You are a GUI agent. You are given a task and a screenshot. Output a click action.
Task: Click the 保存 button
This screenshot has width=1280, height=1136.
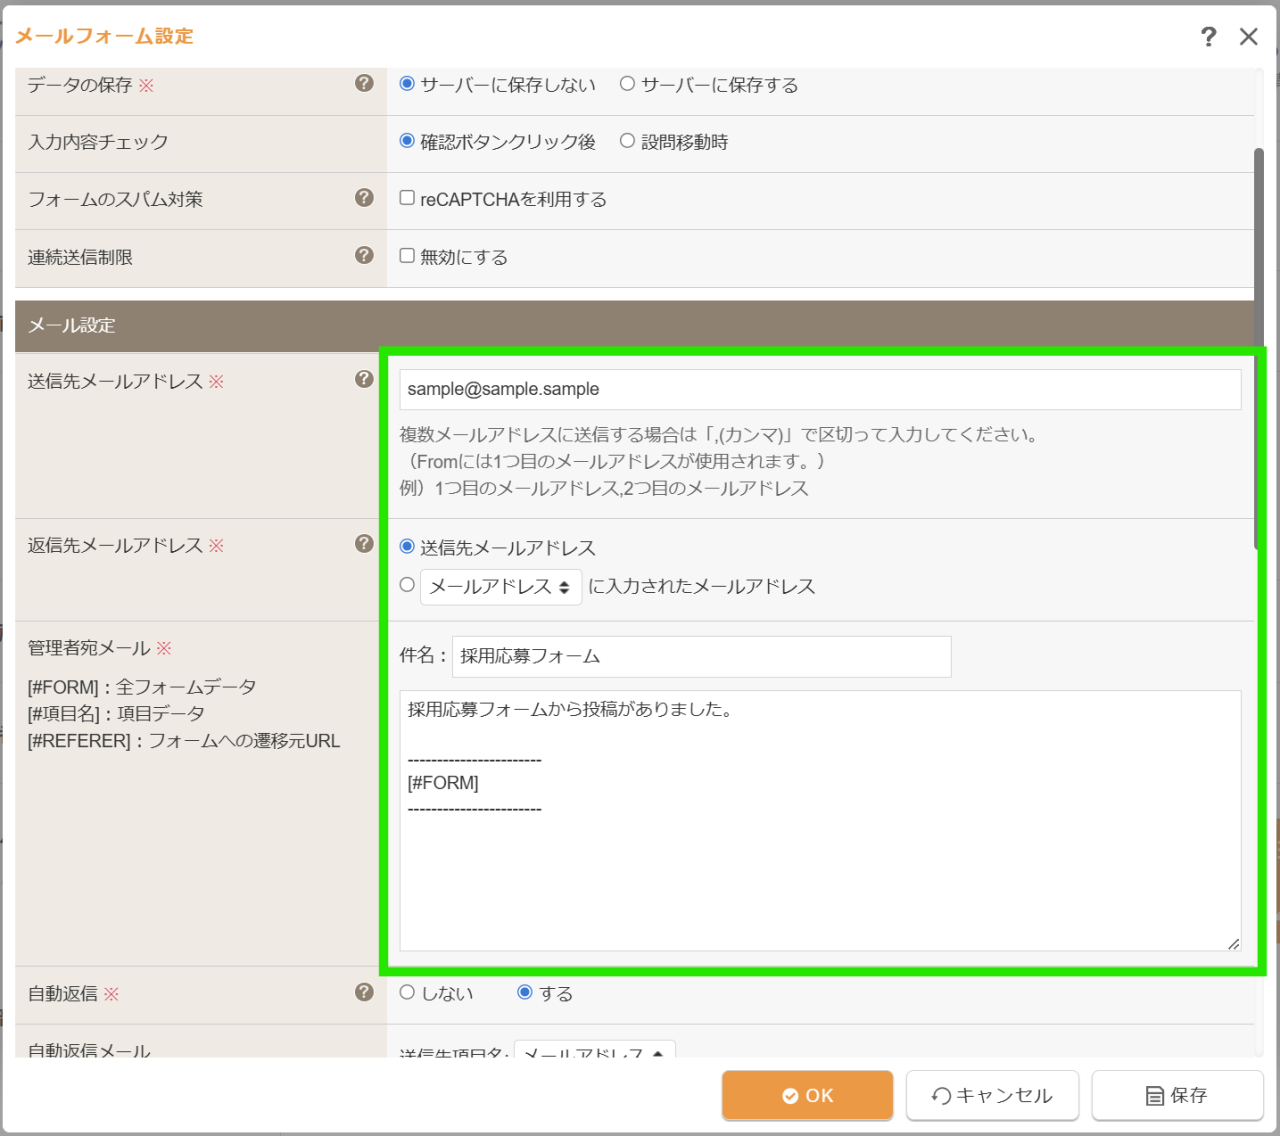(1177, 1096)
